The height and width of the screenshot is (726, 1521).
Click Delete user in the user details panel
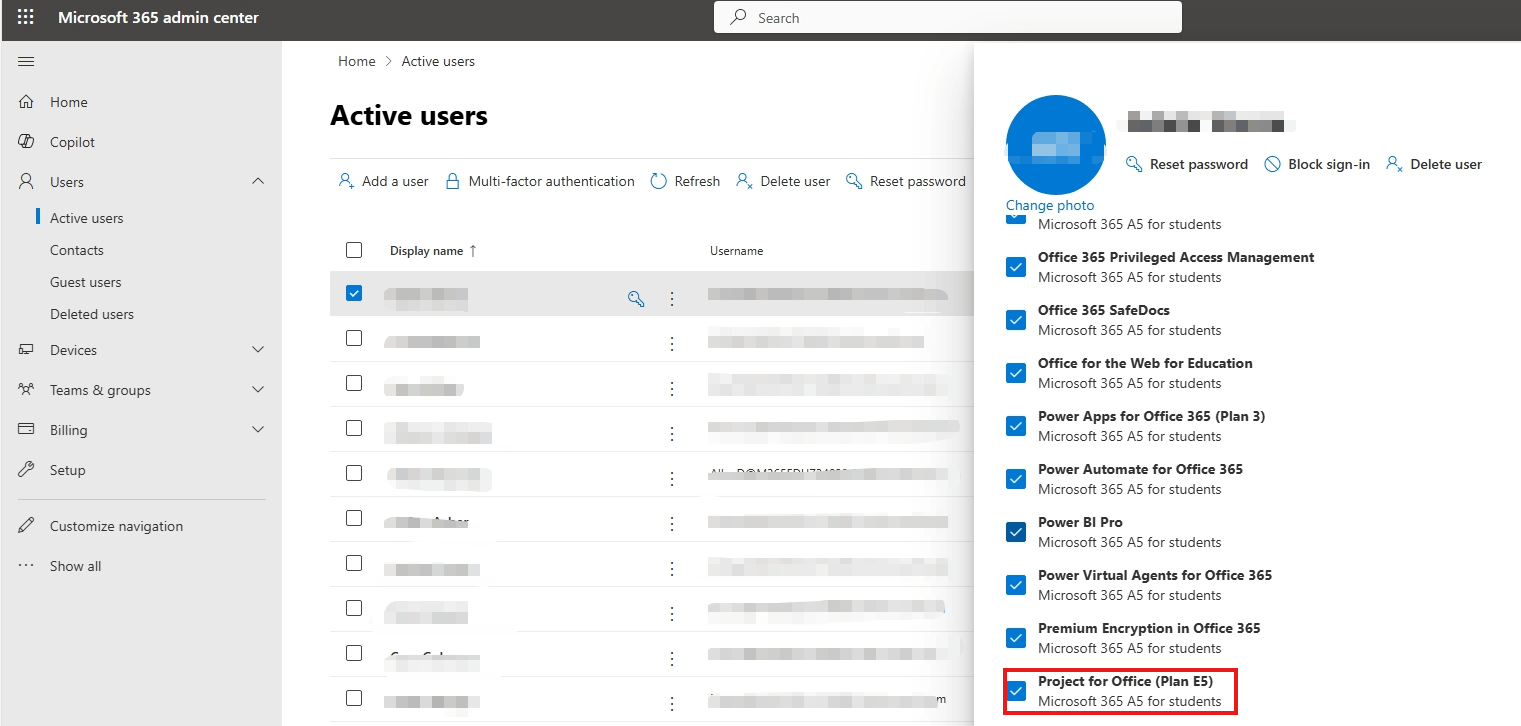(x=1434, y=164)
